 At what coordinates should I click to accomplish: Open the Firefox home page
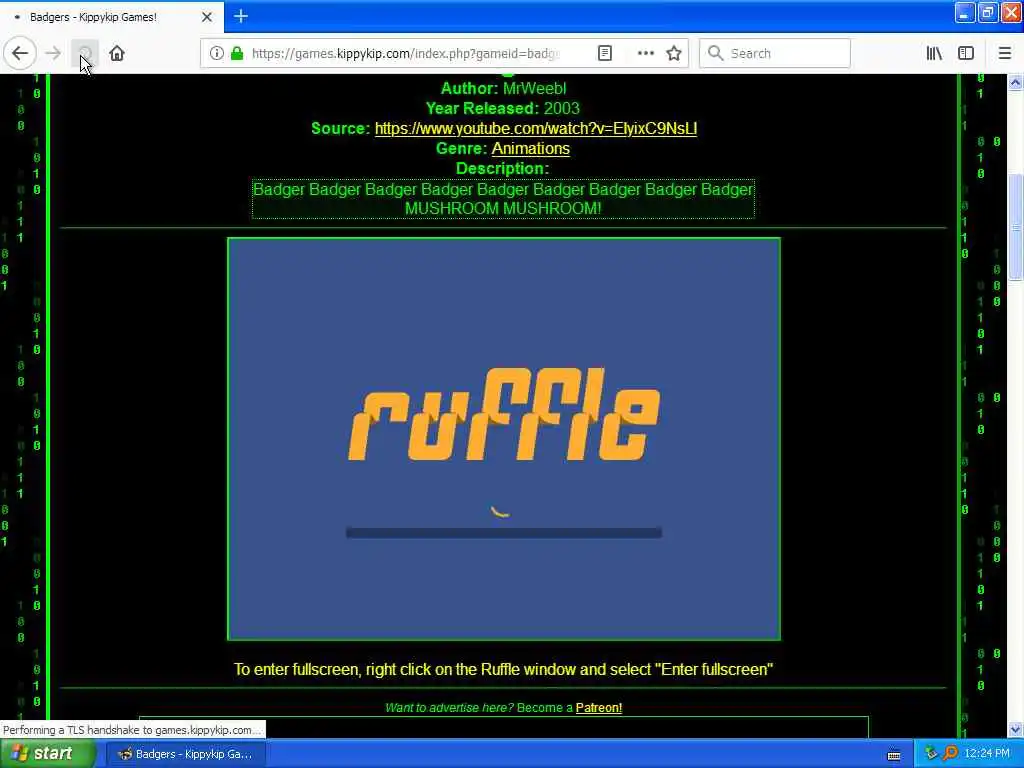point(117,54)
